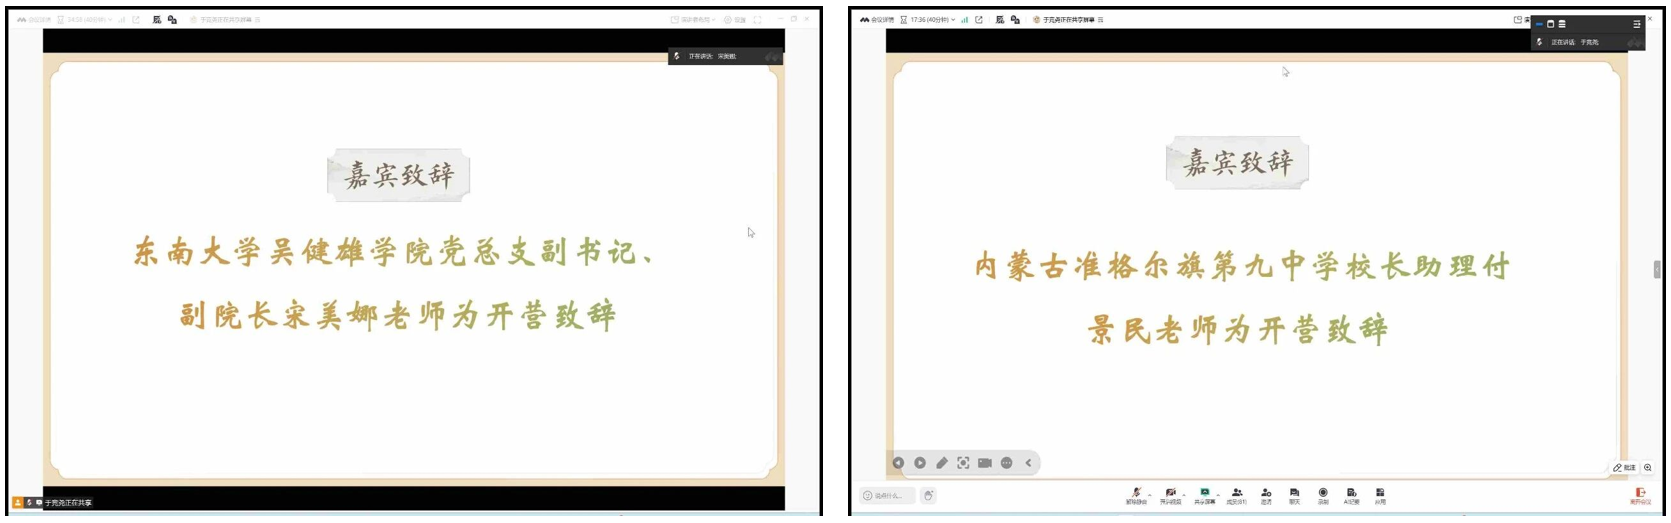Image resolution: width=1671 pixels, height=523 pixels.
Task: Open the apps (应用) grid icon
Action: pos(1380,493)
